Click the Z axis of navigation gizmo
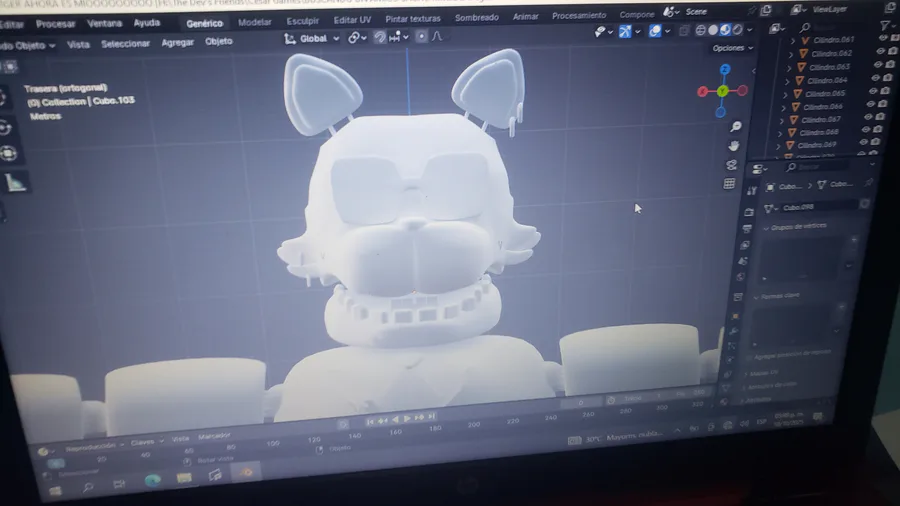 click(725, 69)
